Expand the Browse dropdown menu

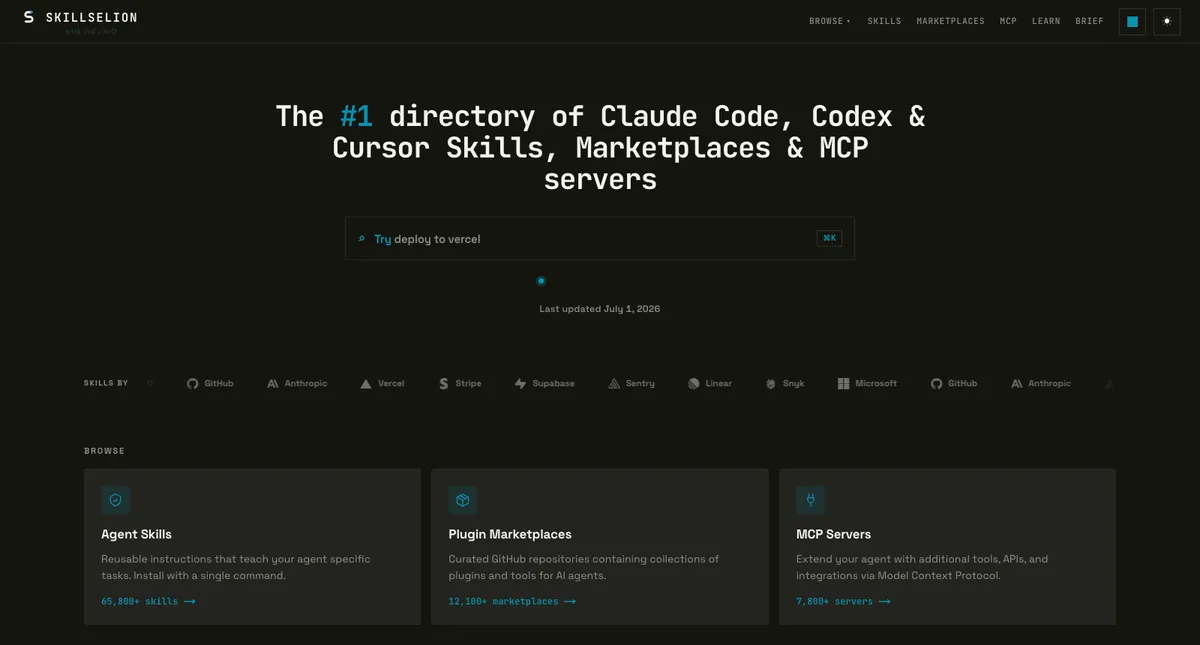point(830,21)
